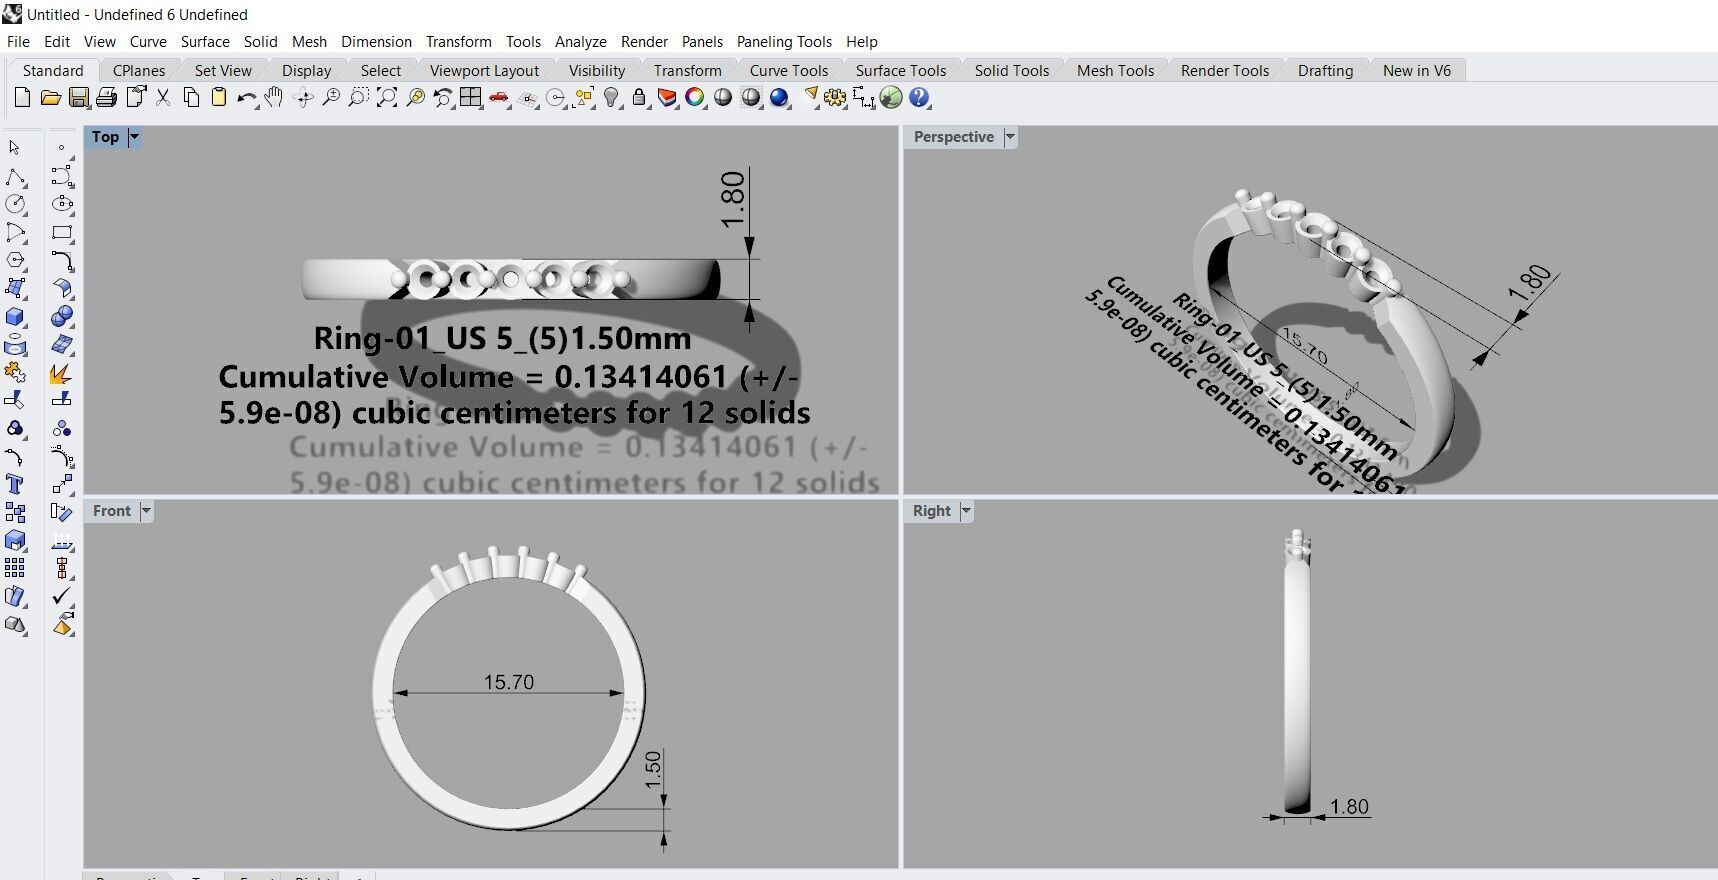Click the light bulb Hide/Show icon

(611, 97)
